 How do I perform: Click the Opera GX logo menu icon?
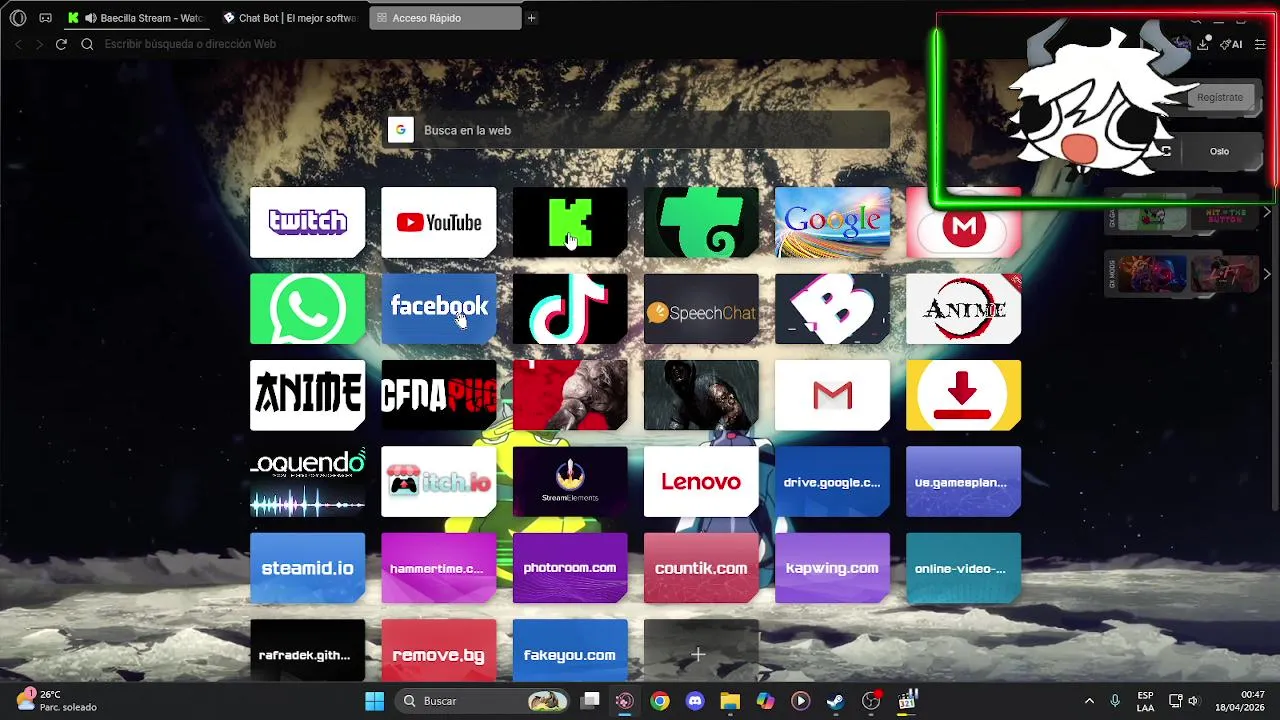click(x=17, y=18)
